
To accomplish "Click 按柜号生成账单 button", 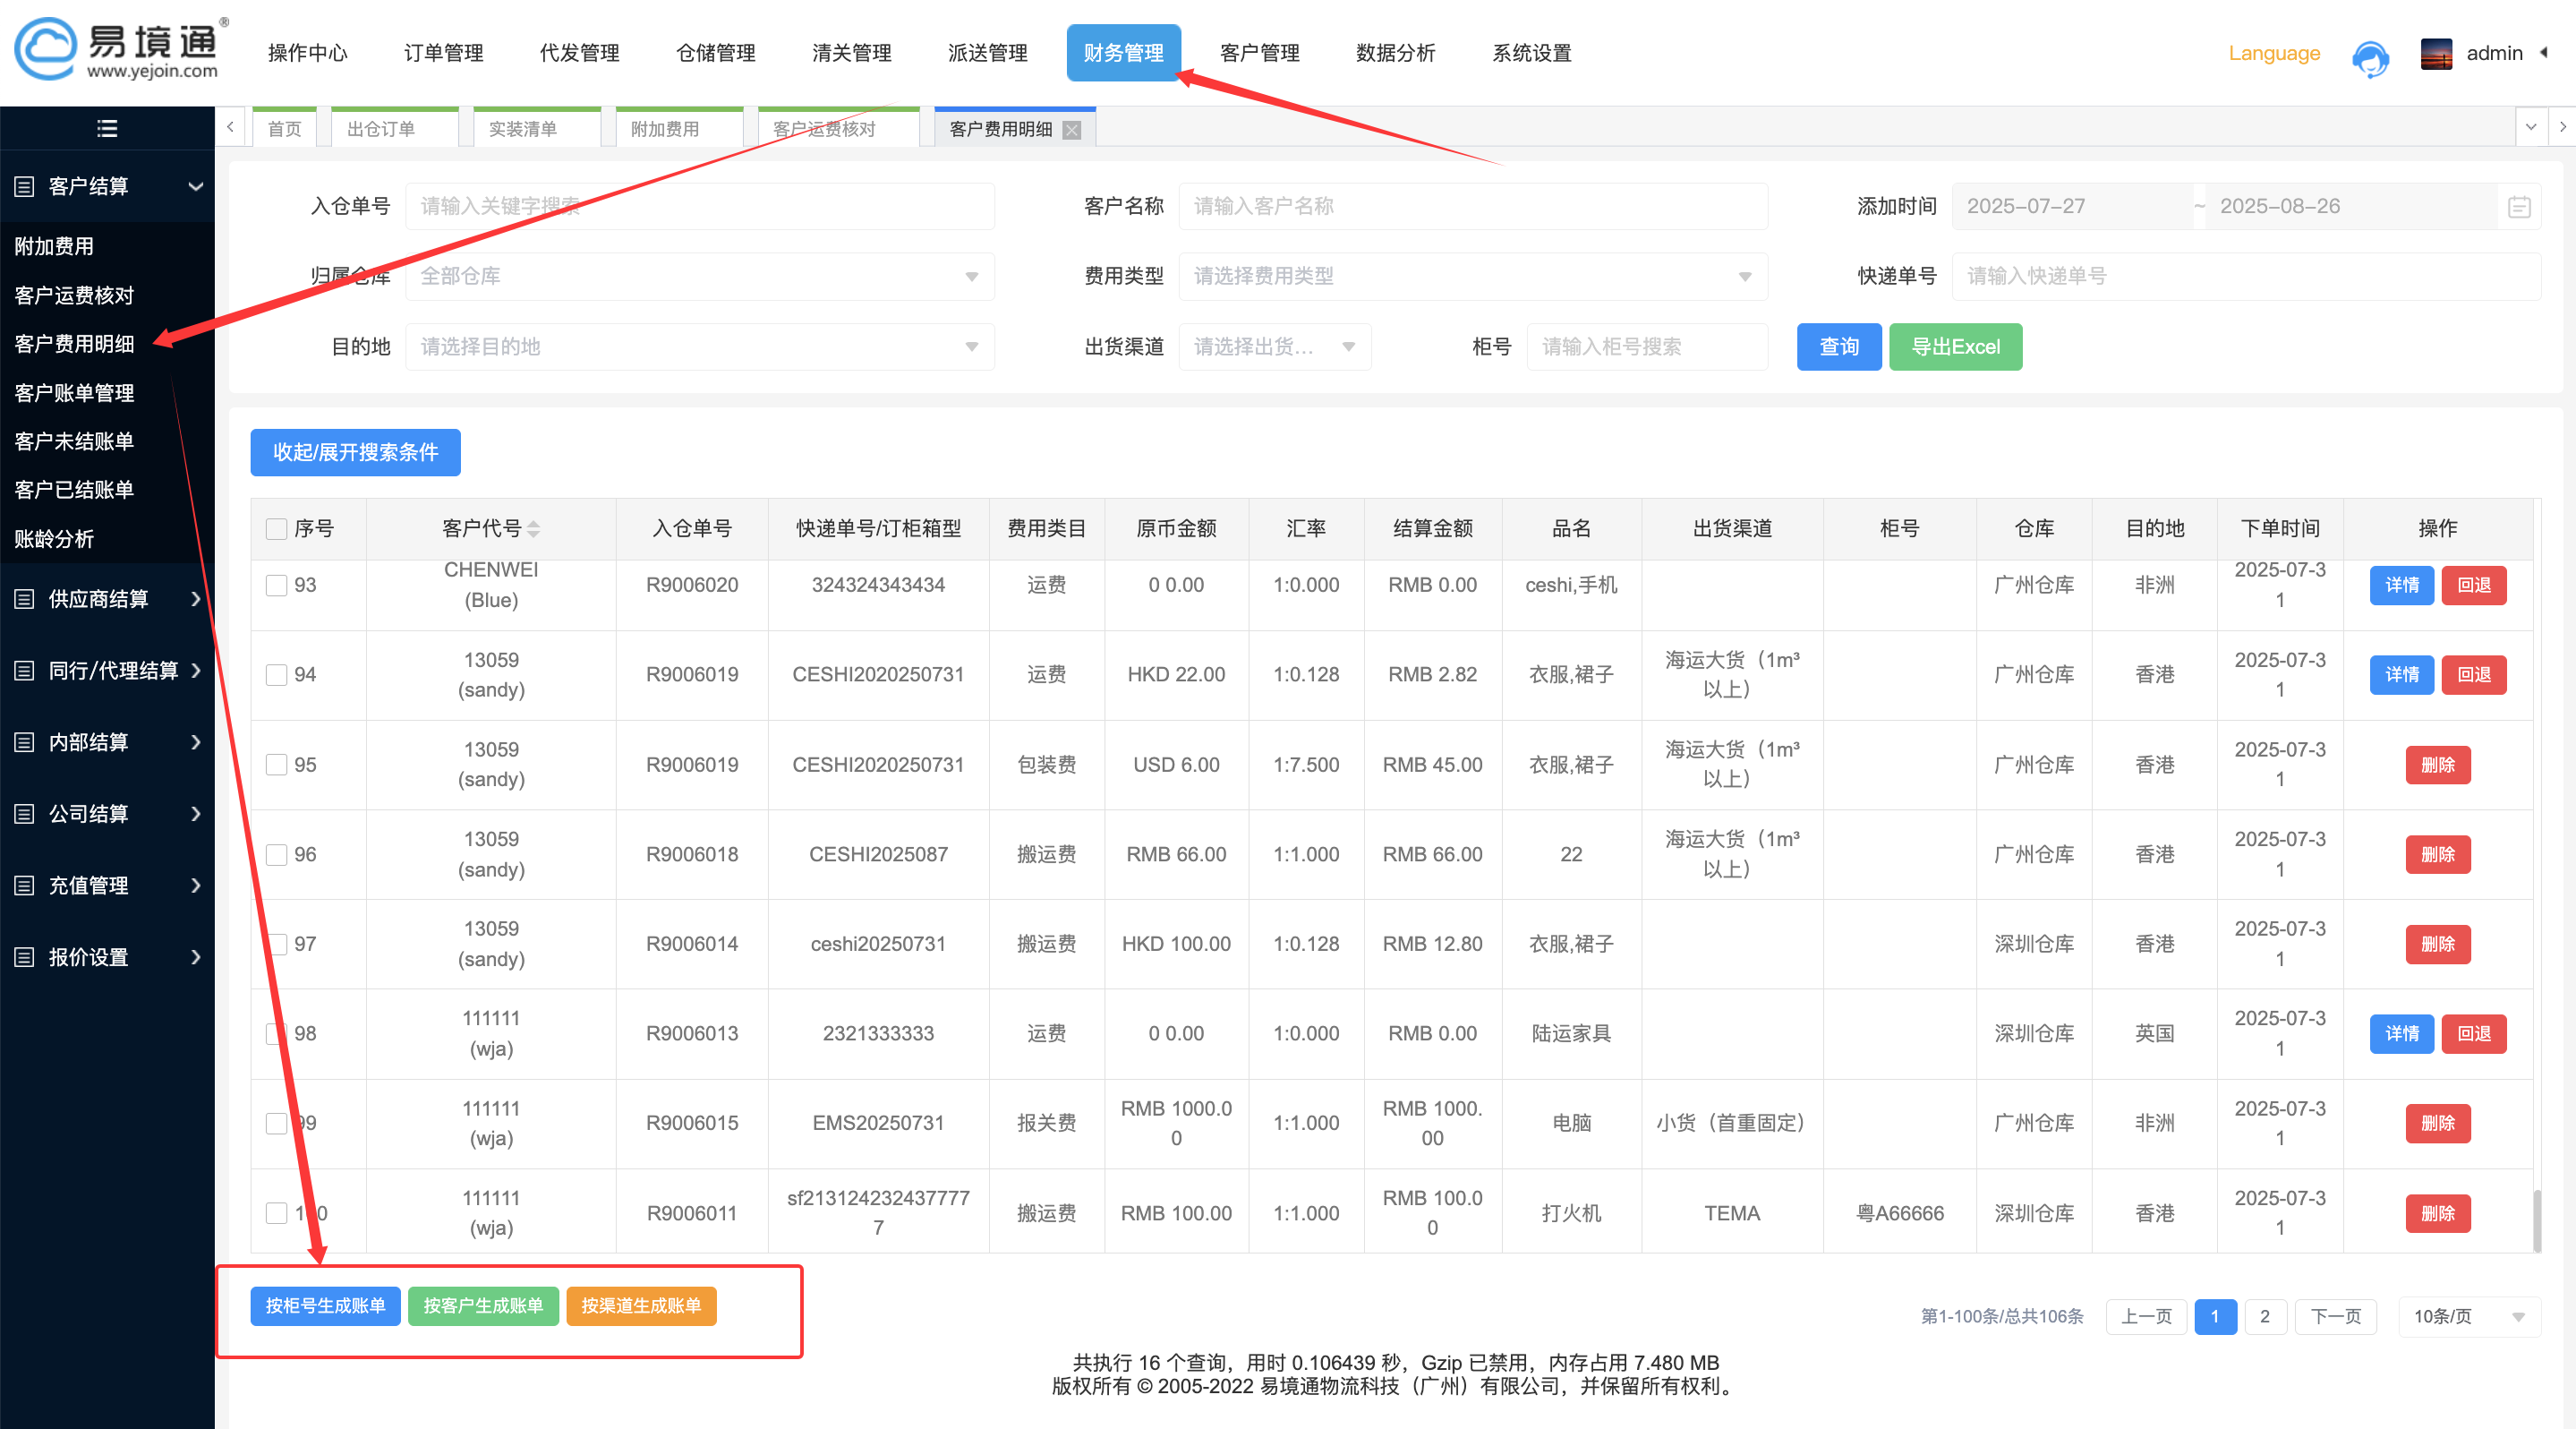I will pyautogui.click(x=325, y=1306).
